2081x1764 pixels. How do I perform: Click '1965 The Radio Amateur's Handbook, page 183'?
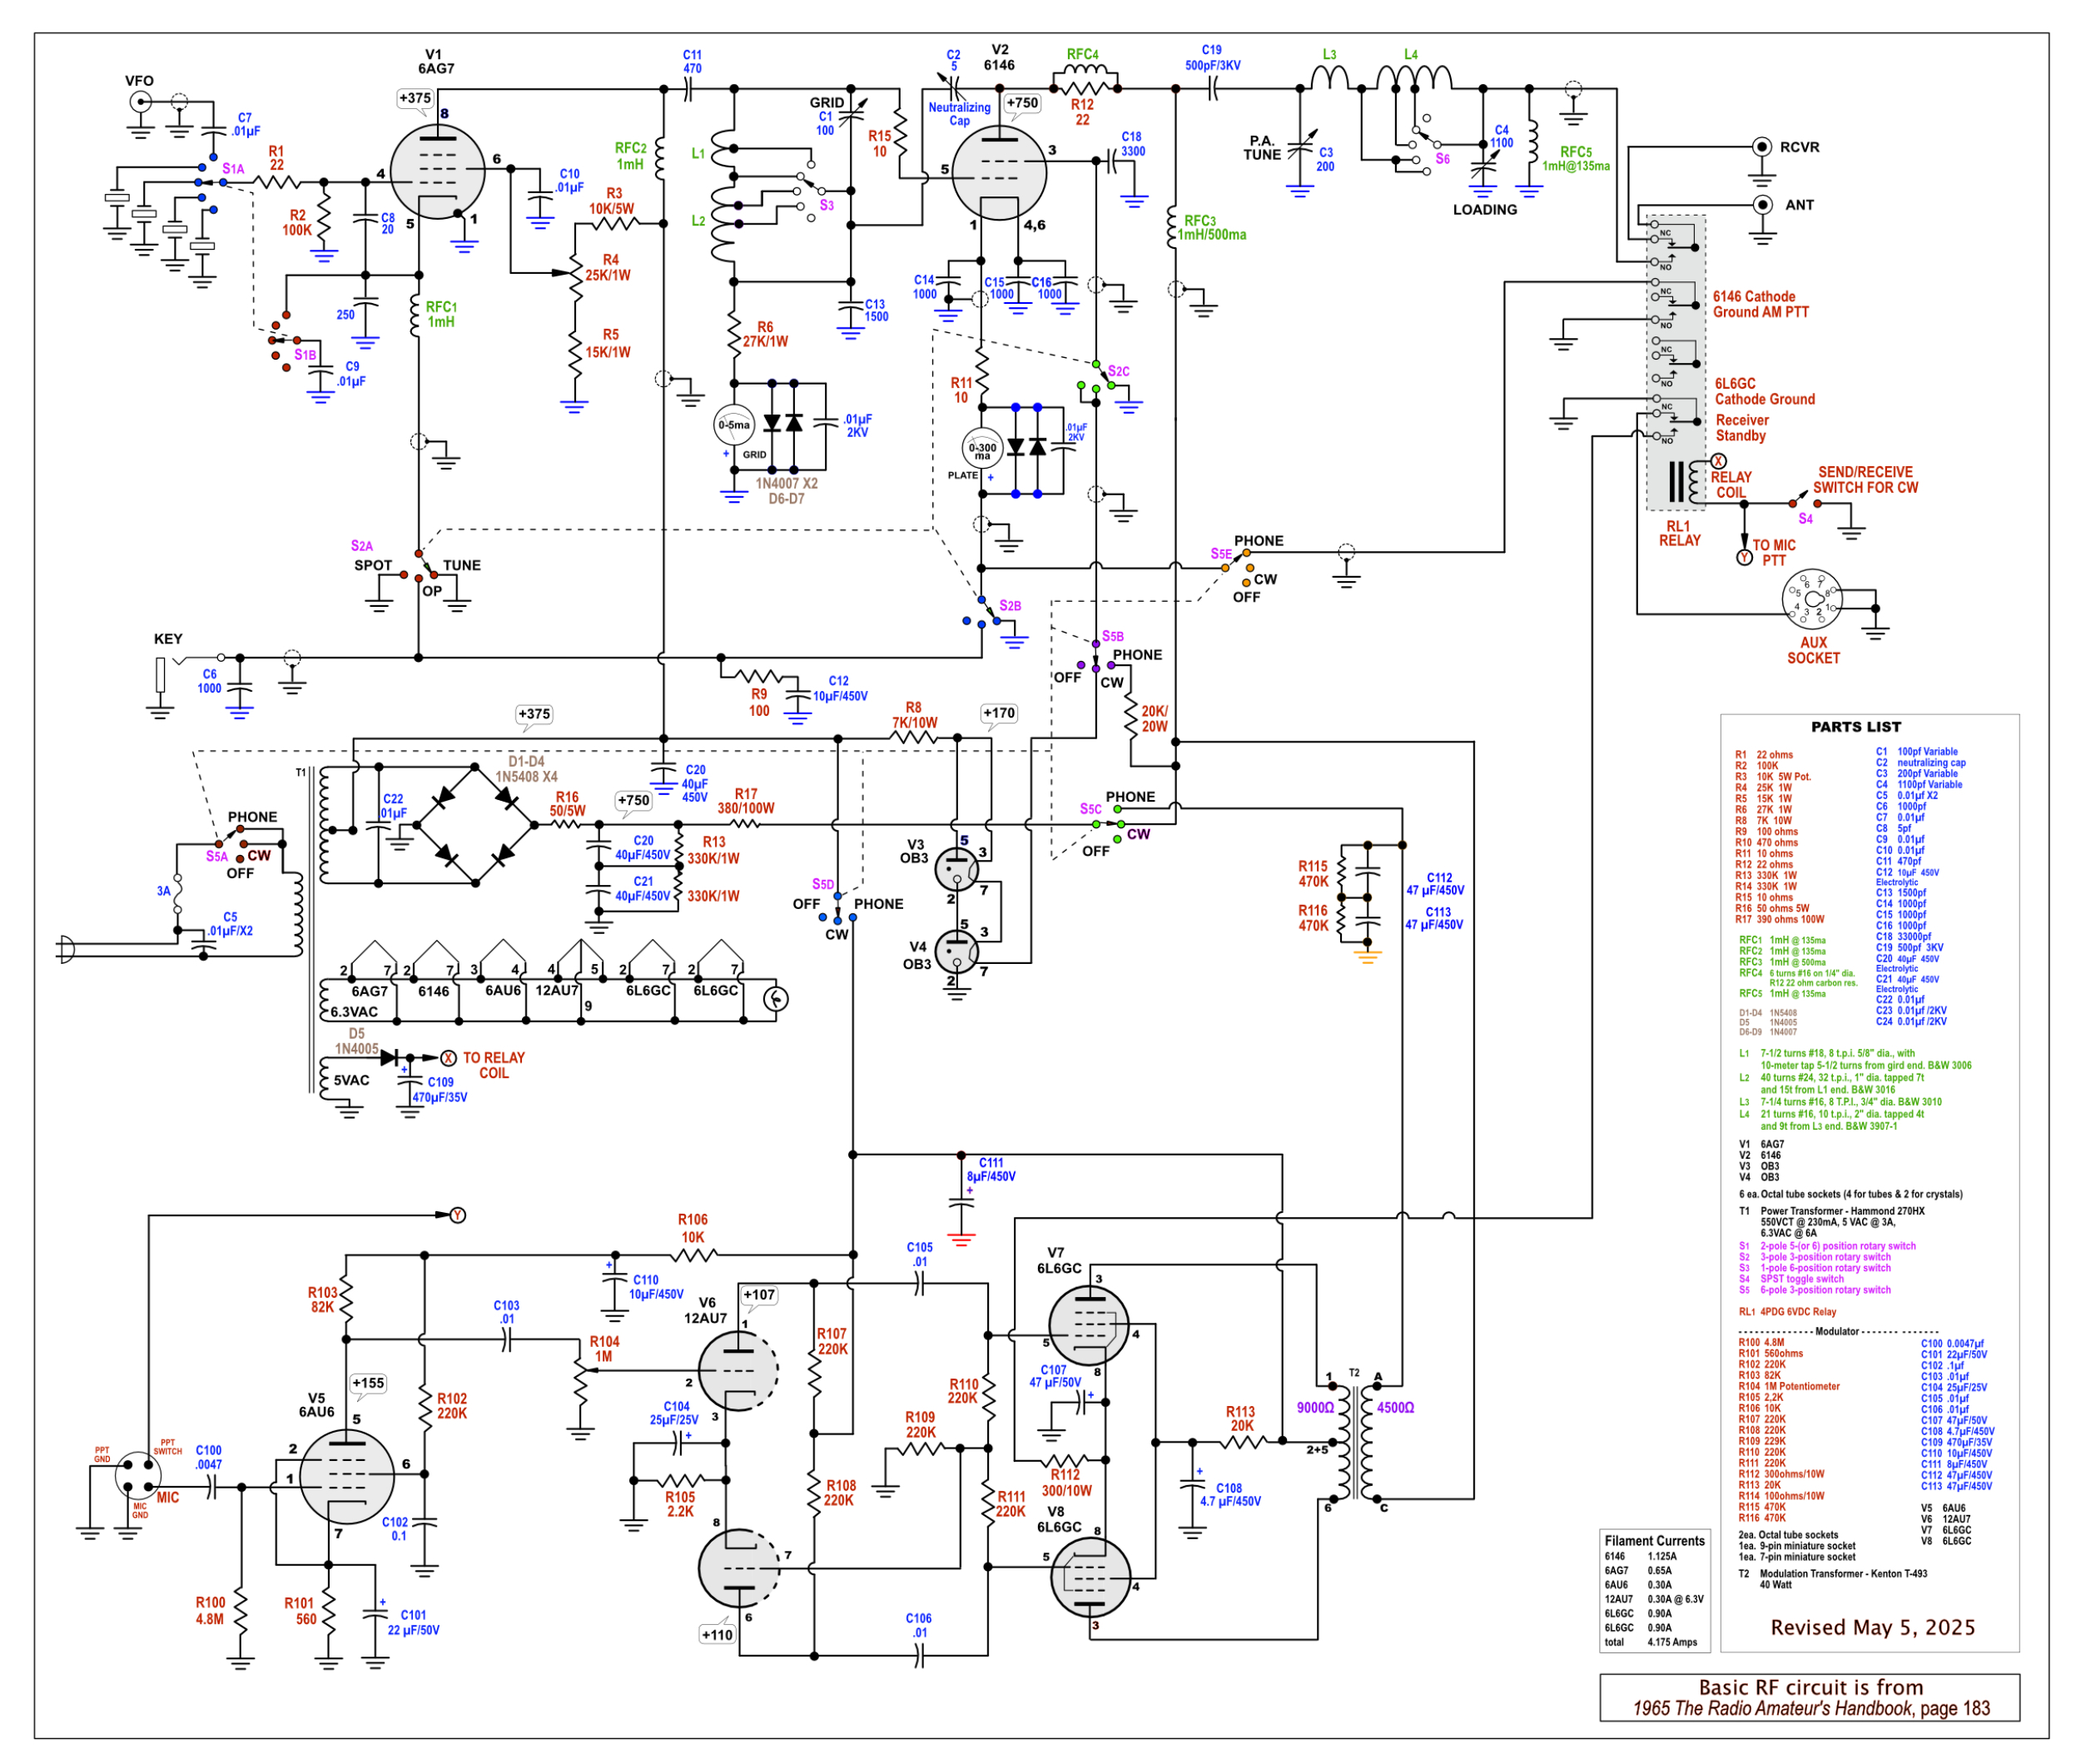click(x=1811, y=1708)
